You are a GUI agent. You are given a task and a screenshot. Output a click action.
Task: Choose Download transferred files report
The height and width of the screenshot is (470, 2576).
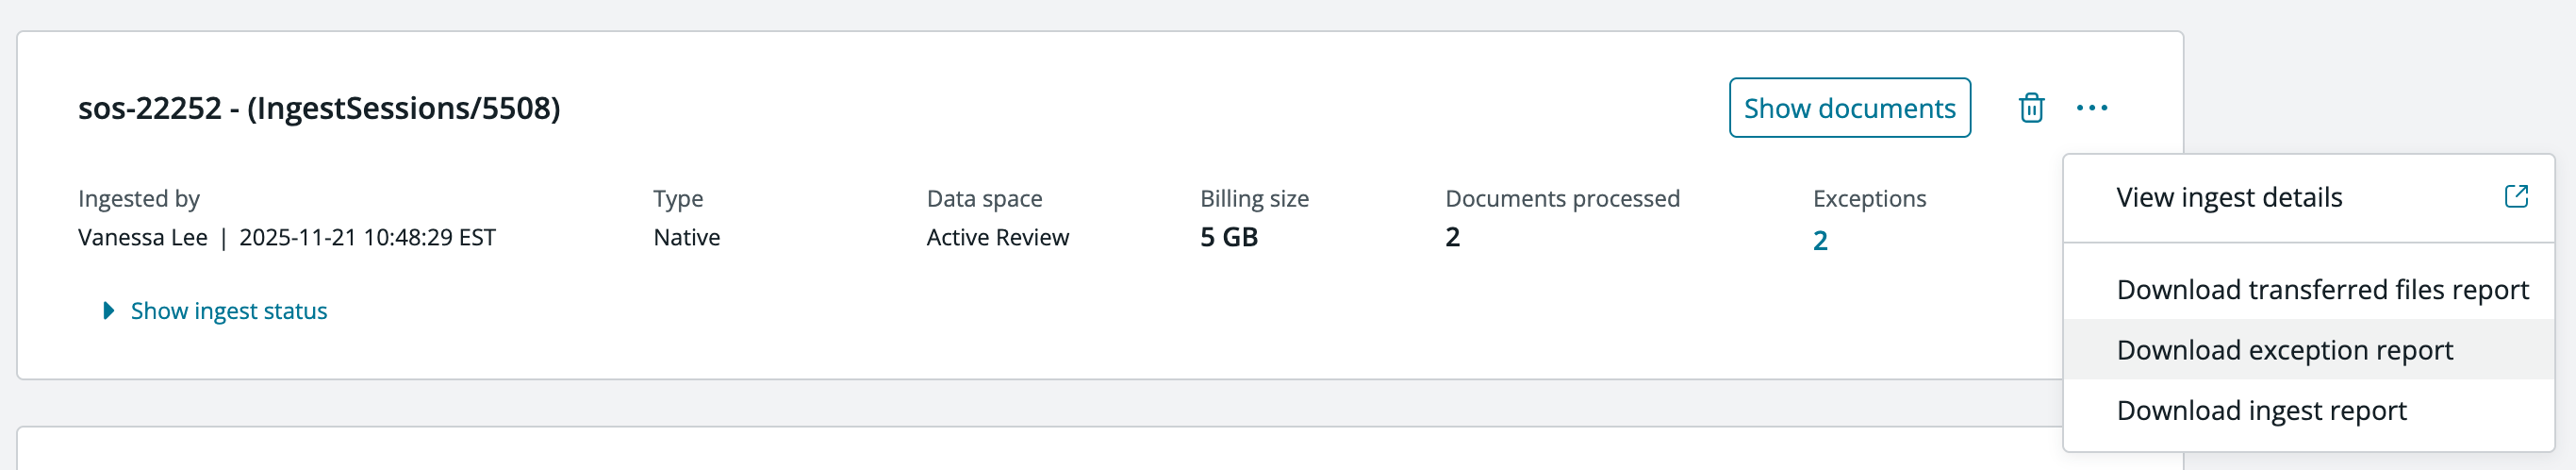tap(2322, 290)
